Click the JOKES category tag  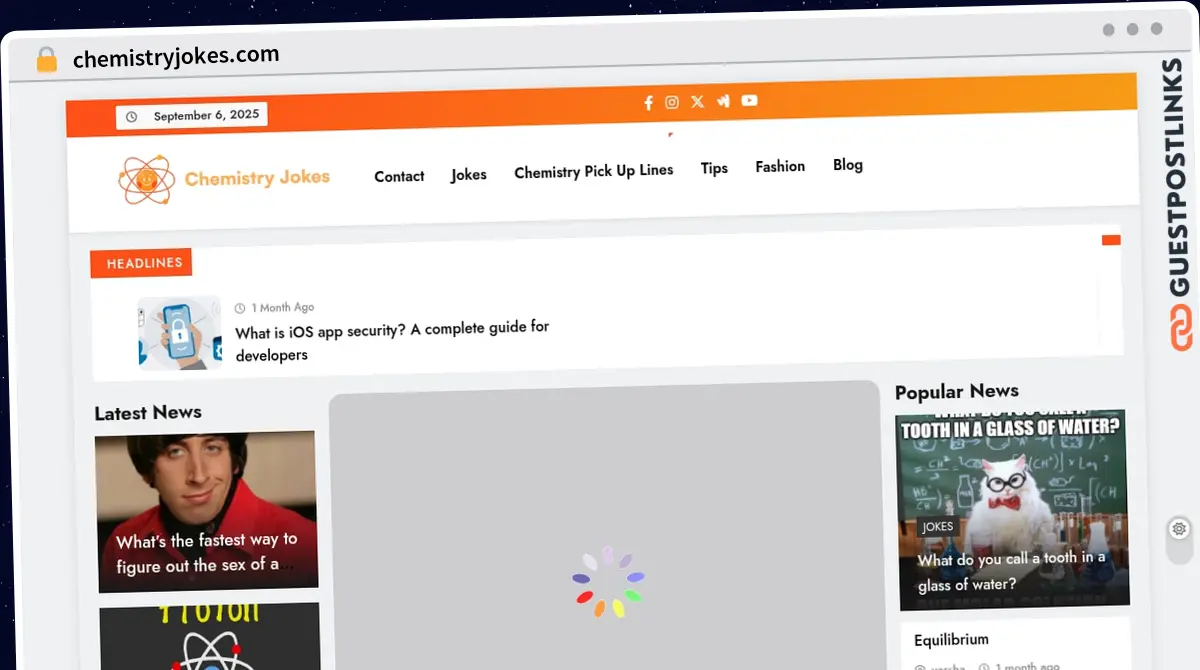[x=938, y=527]
